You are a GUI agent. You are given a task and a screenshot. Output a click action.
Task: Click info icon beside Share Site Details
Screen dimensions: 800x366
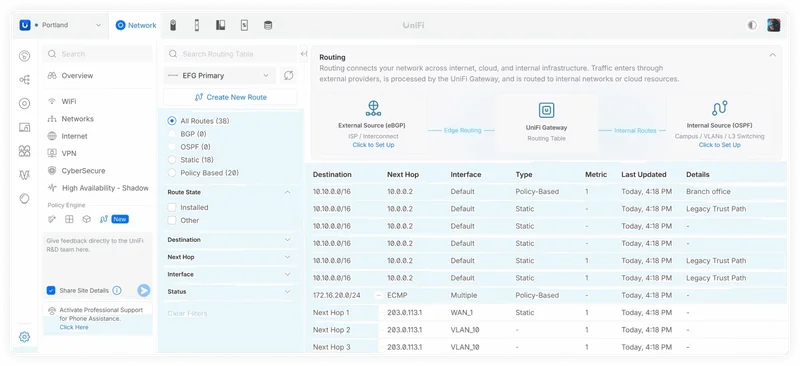[x=117, y=290]
